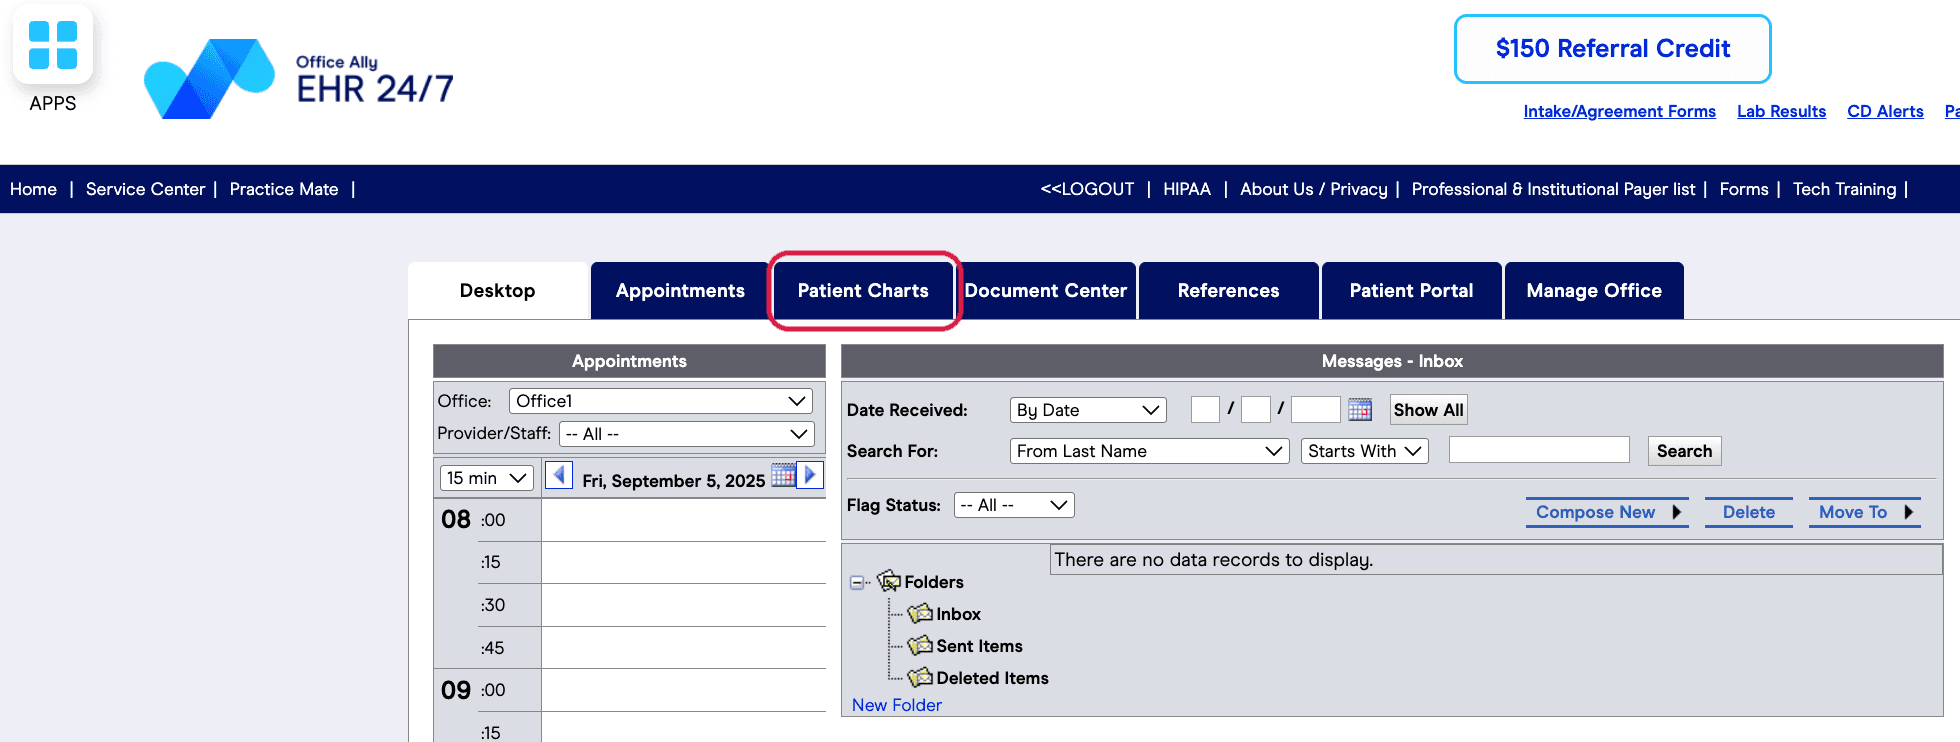1960x742 pixels.
Task: Go to previous day arrow in Appointments
Action: (559, 476)
